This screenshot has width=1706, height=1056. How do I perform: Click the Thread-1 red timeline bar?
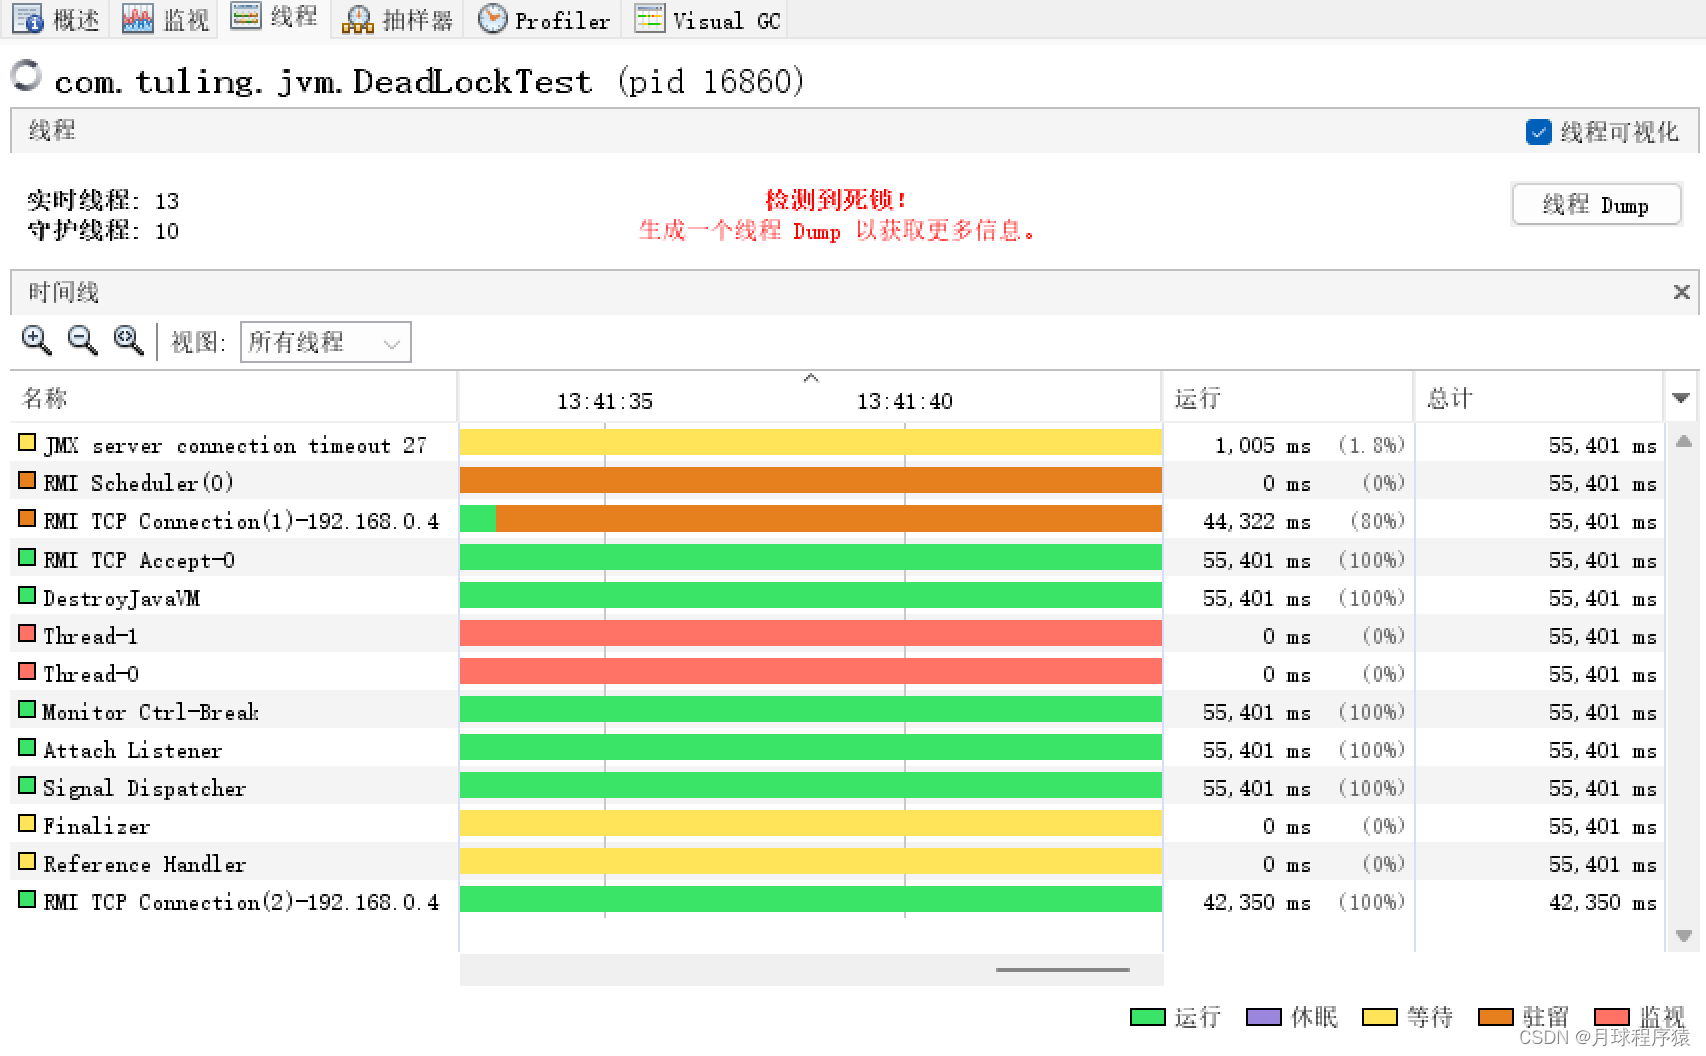click(811, 633)
